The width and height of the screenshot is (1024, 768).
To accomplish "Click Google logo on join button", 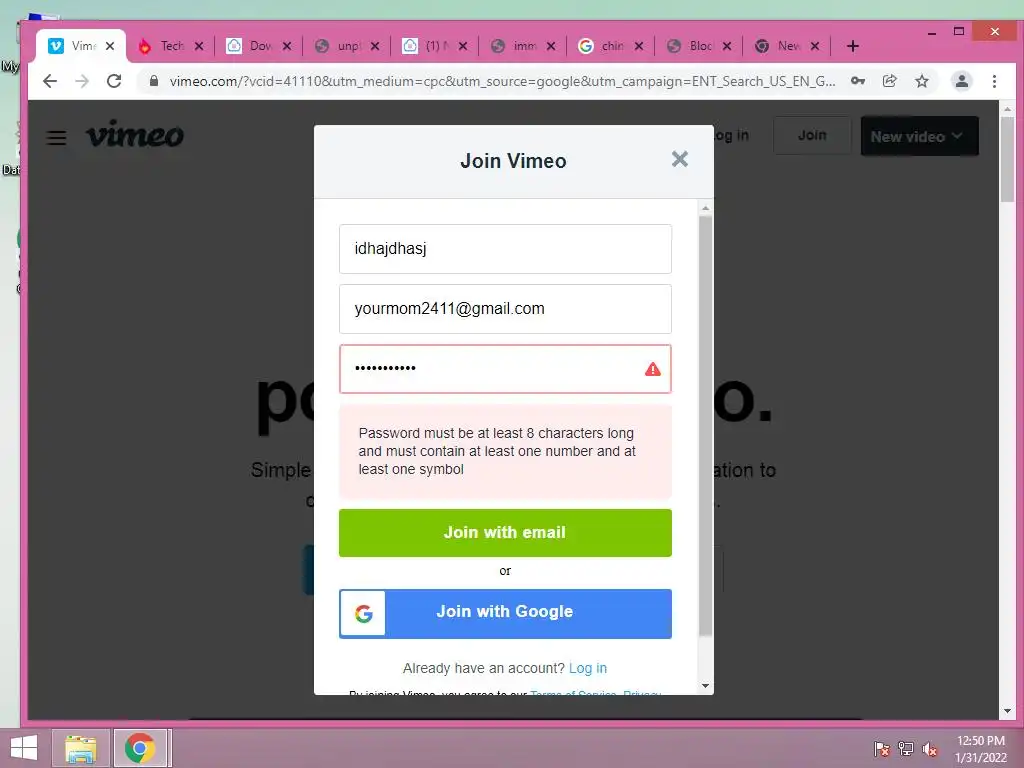I will click(x=364, y=613).
